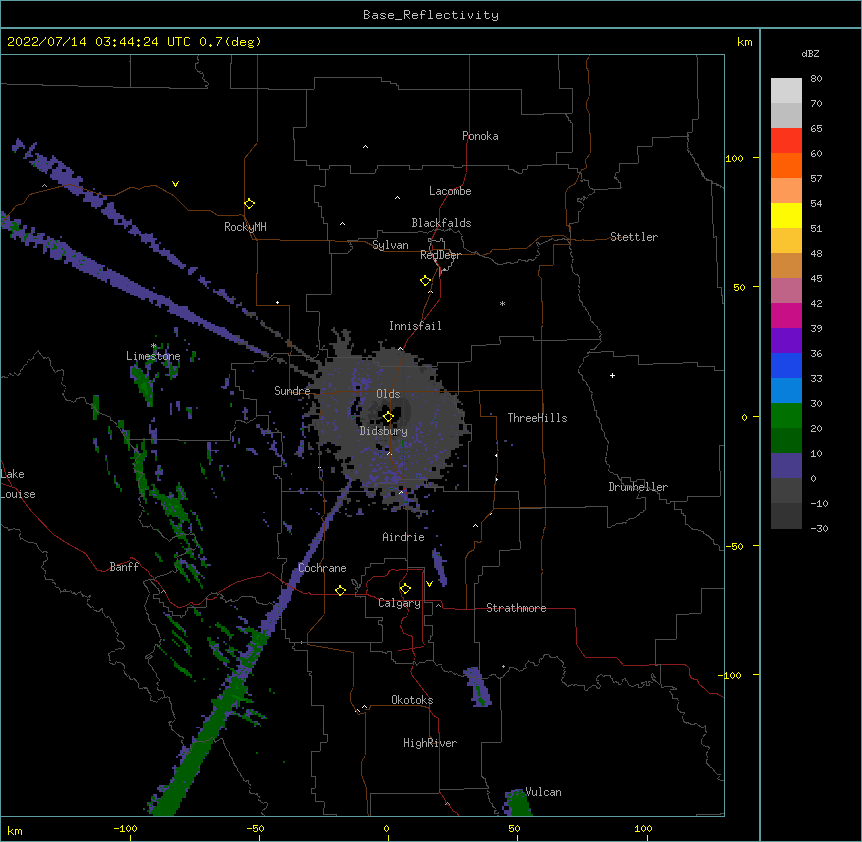Click the small purple echo east of Airdrie

point(439,567)
